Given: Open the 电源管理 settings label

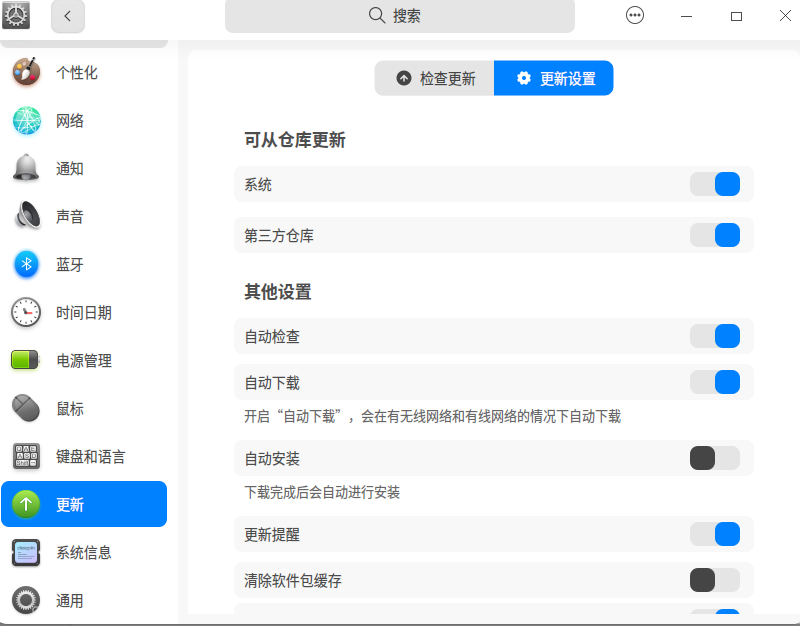Looking at the screenshot, I should tap(84, 361).
